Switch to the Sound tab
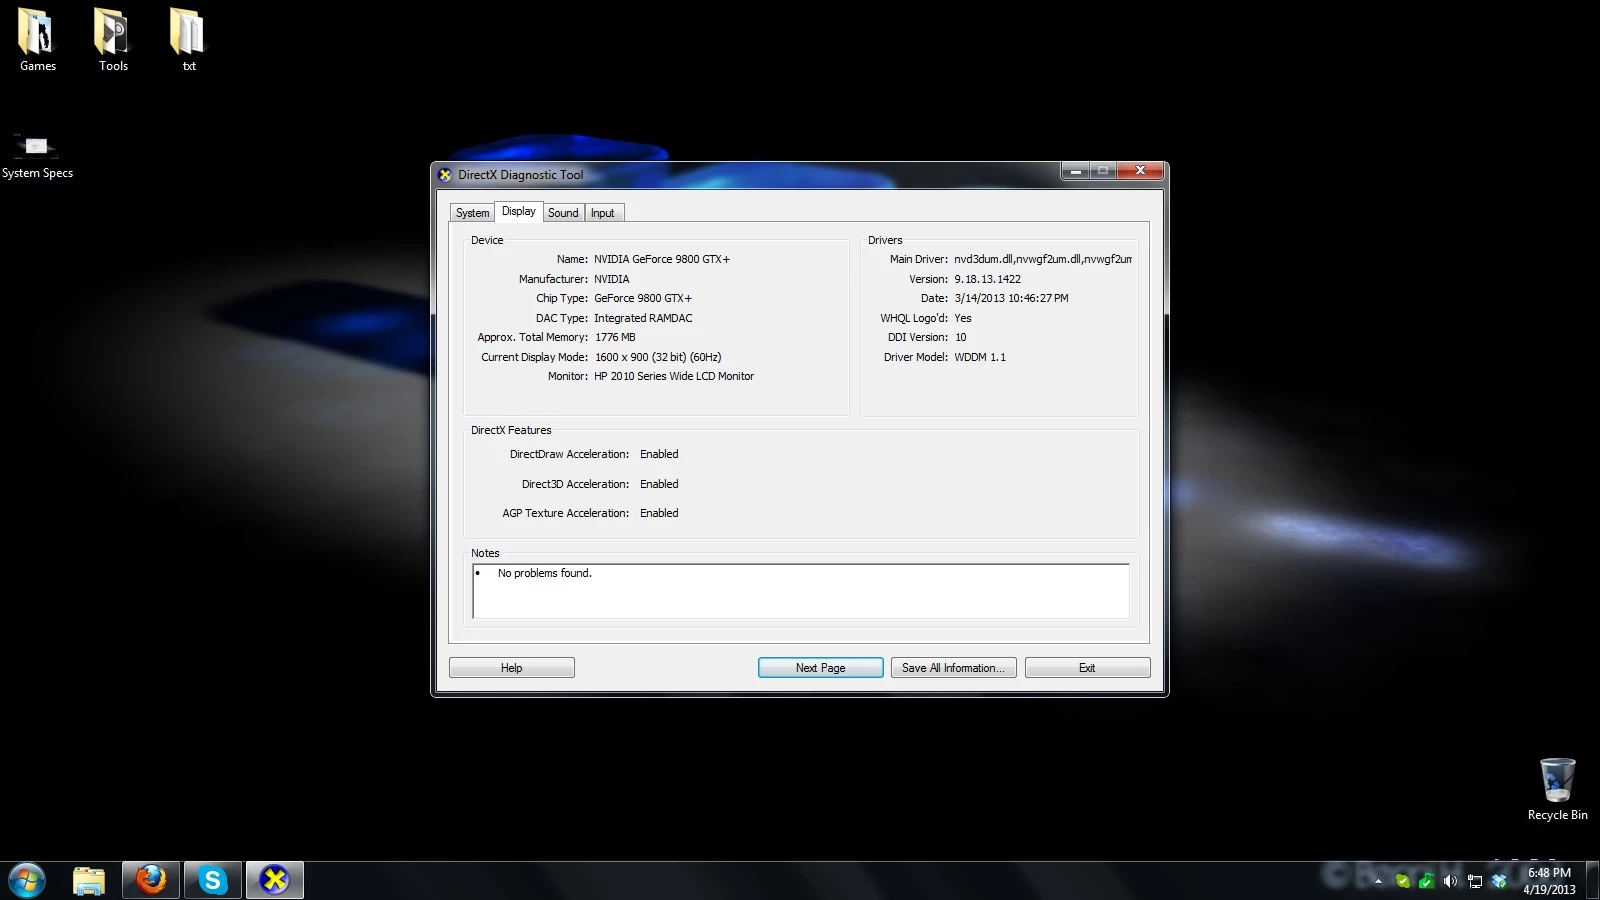Screen dimensions: 1600x900 (563, 213)
